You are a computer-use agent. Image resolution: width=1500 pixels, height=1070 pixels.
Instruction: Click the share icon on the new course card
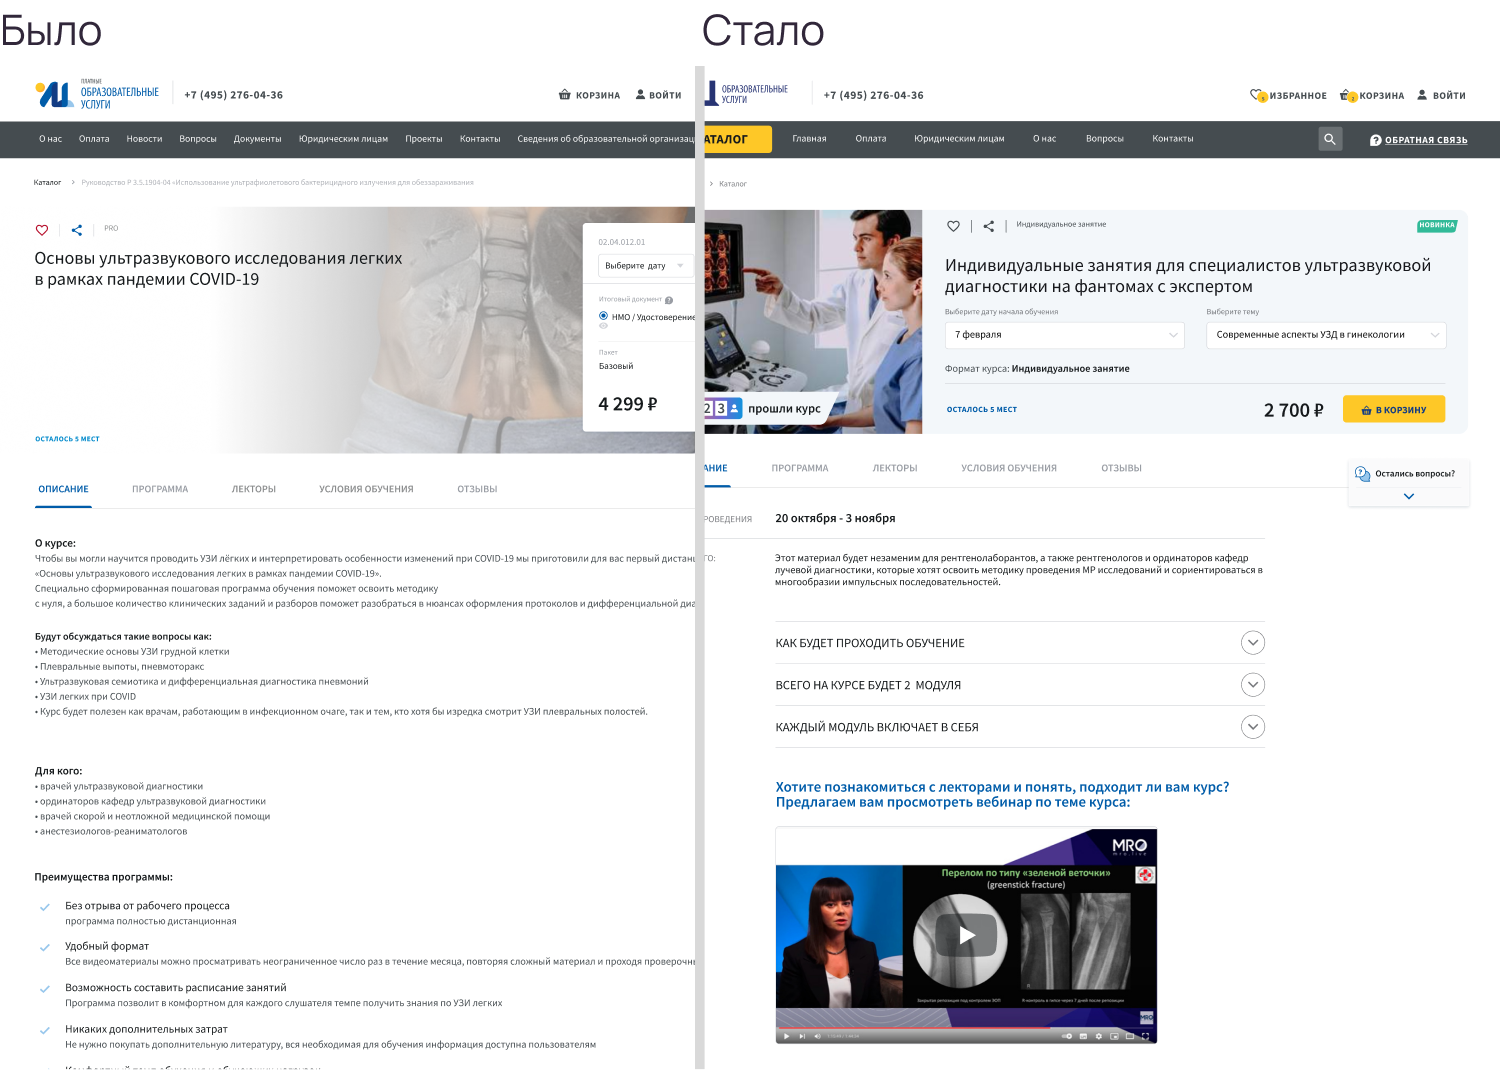coord(989,226)
